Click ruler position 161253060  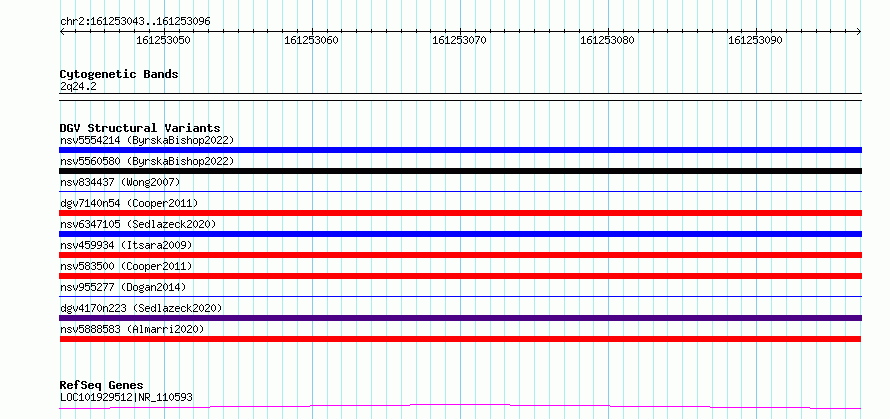pyautogui.click(x=312, y=40)
